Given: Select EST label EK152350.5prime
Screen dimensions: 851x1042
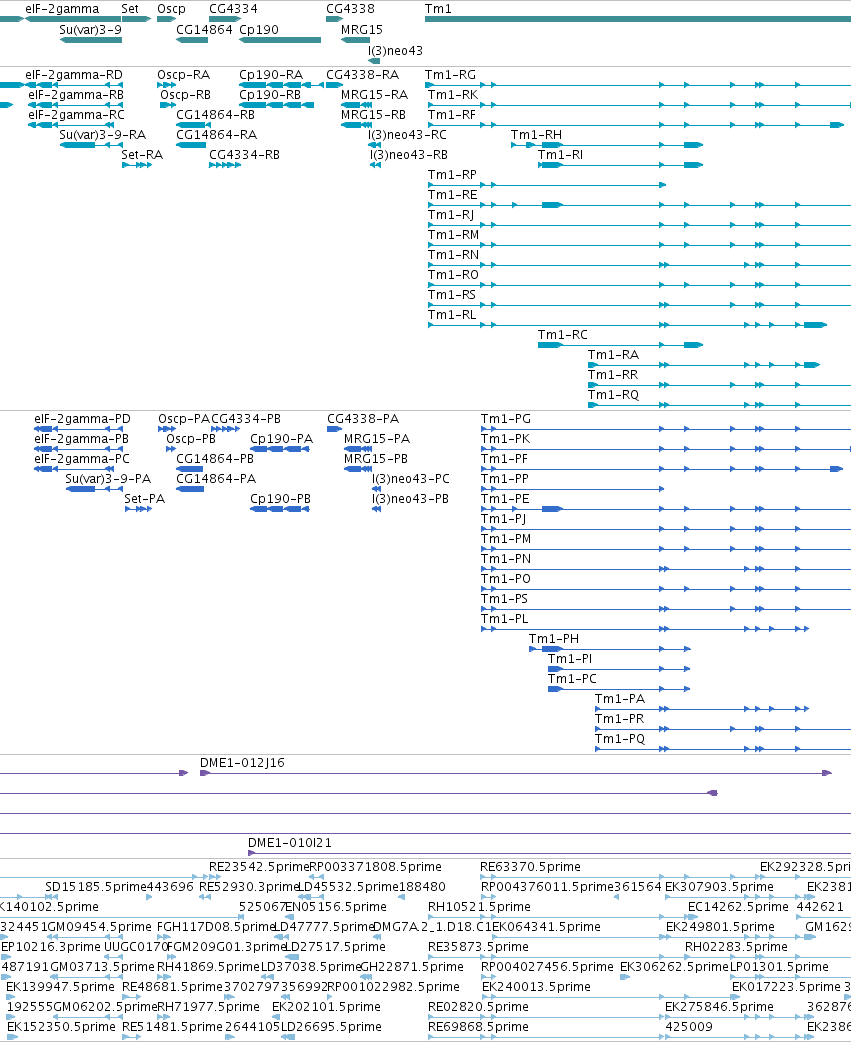Looking at the screenshot, I should 60,1026.
